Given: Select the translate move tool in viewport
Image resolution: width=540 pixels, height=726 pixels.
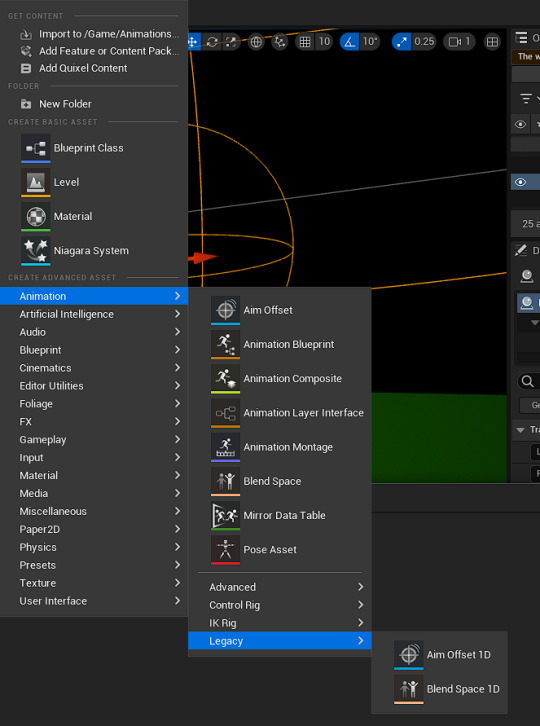Looking at the screenshot, I should tap(193, 42).
